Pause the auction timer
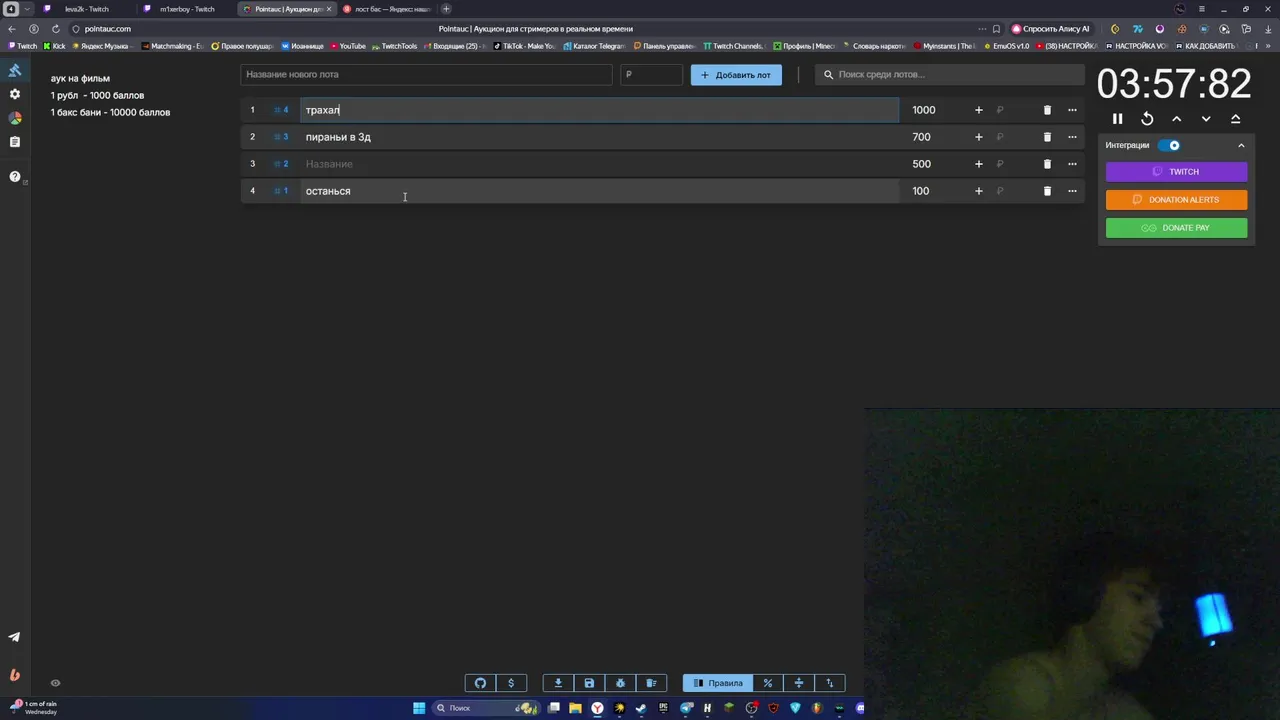Image resolution: width=1280 pixels, height=720 pixels. [x=1118, y=119]
